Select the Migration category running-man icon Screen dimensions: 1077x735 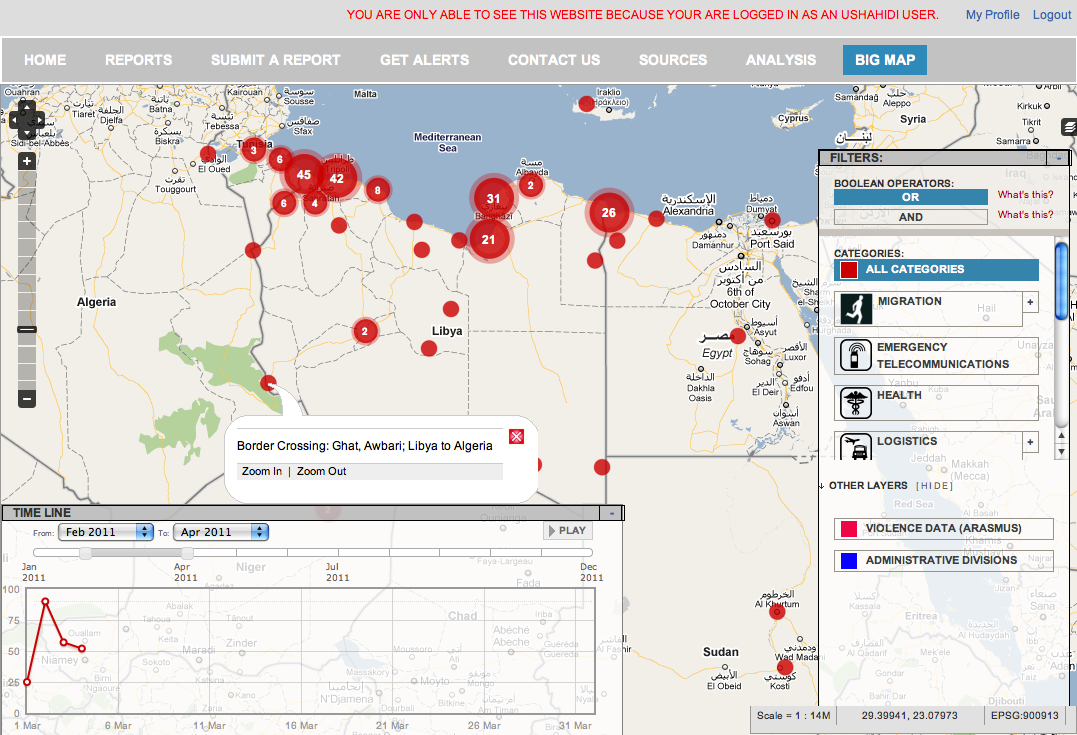tap(856, 309)
